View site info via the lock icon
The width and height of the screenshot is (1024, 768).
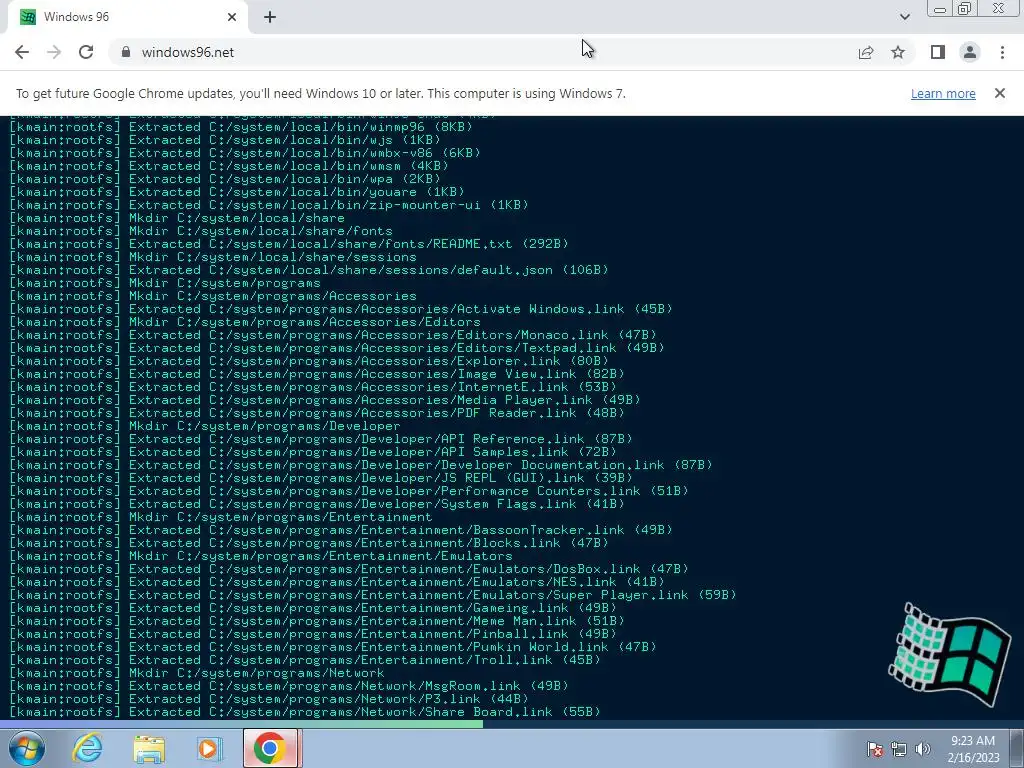tap(126, 52)
